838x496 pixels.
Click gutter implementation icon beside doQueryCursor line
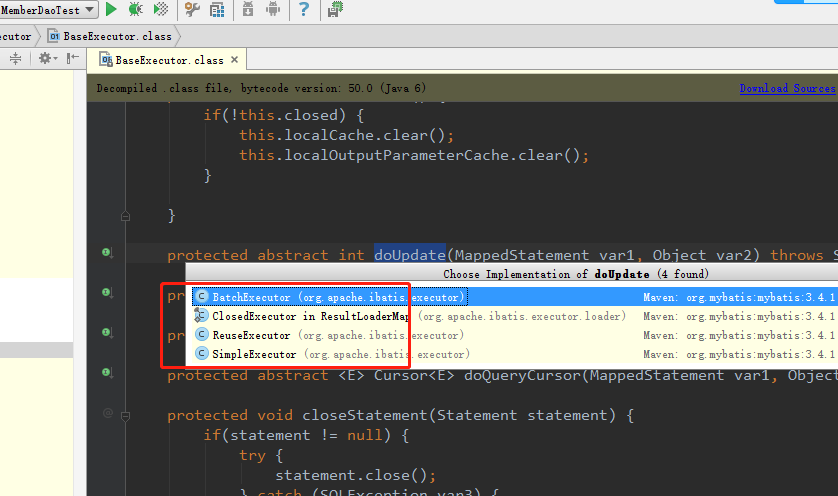(x=107, y=373)
